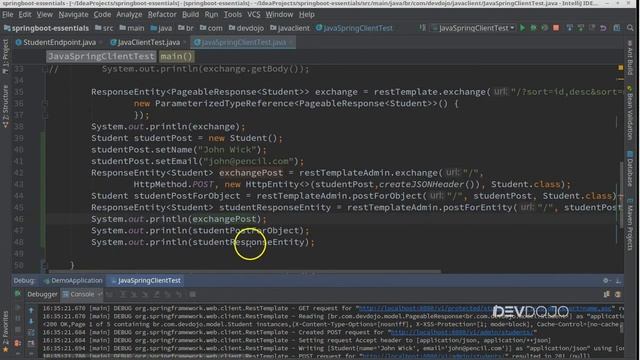
Task: Click VCS Update Project icon
Action: pos(569,28)
